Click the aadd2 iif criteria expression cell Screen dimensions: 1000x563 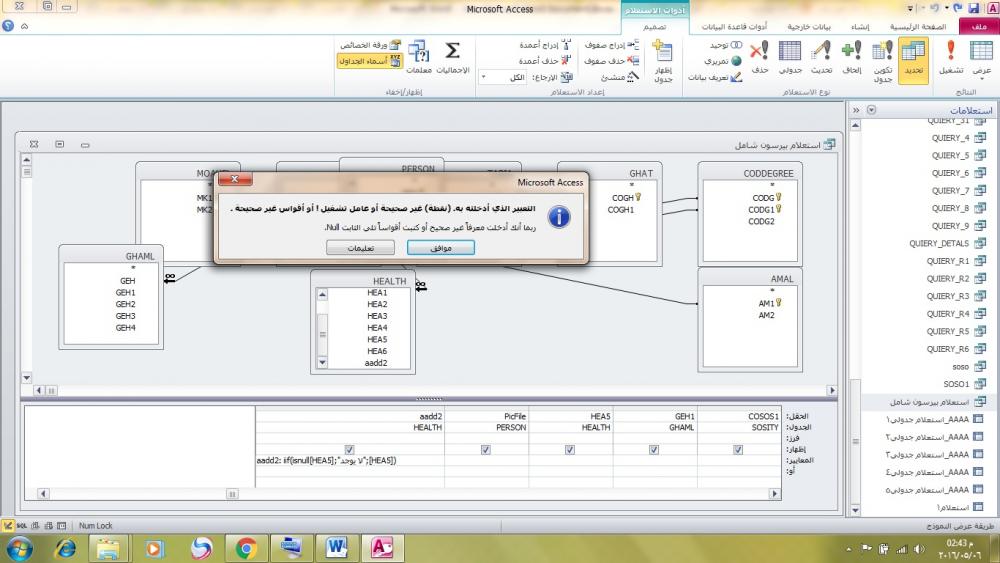pos(349,460)
